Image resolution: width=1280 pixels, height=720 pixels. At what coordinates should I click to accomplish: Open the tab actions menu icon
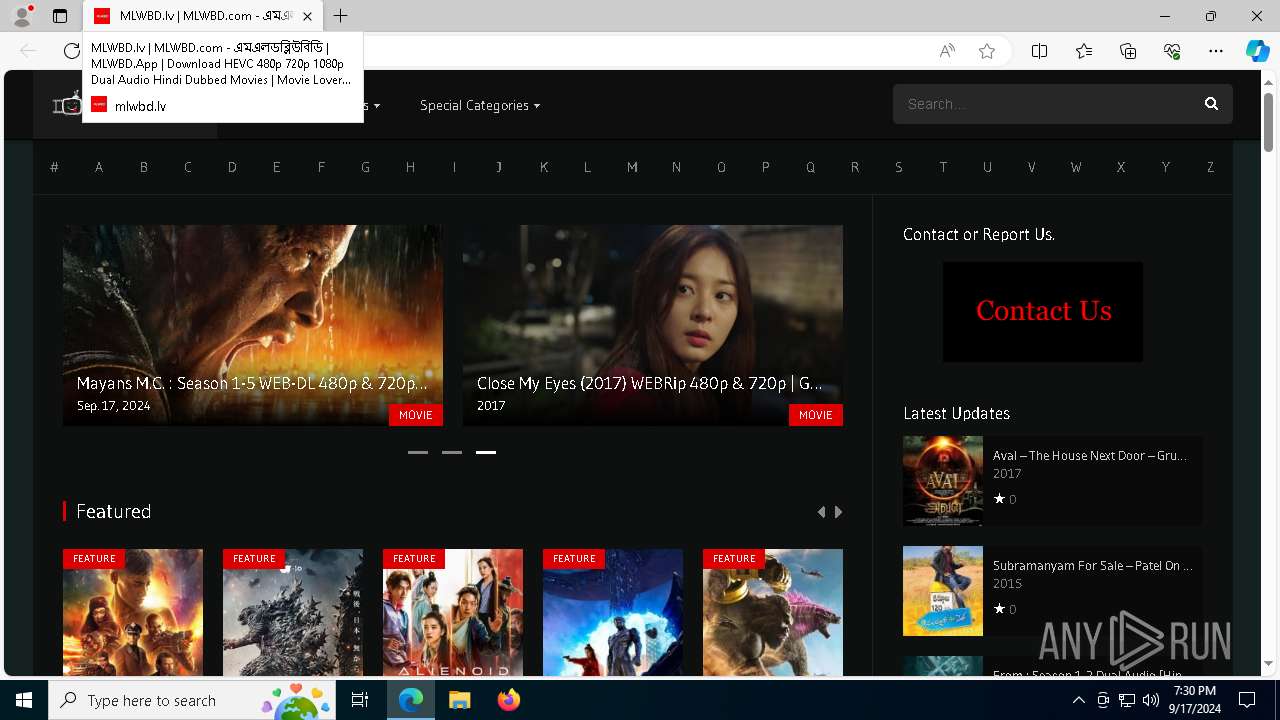[60, 16]
